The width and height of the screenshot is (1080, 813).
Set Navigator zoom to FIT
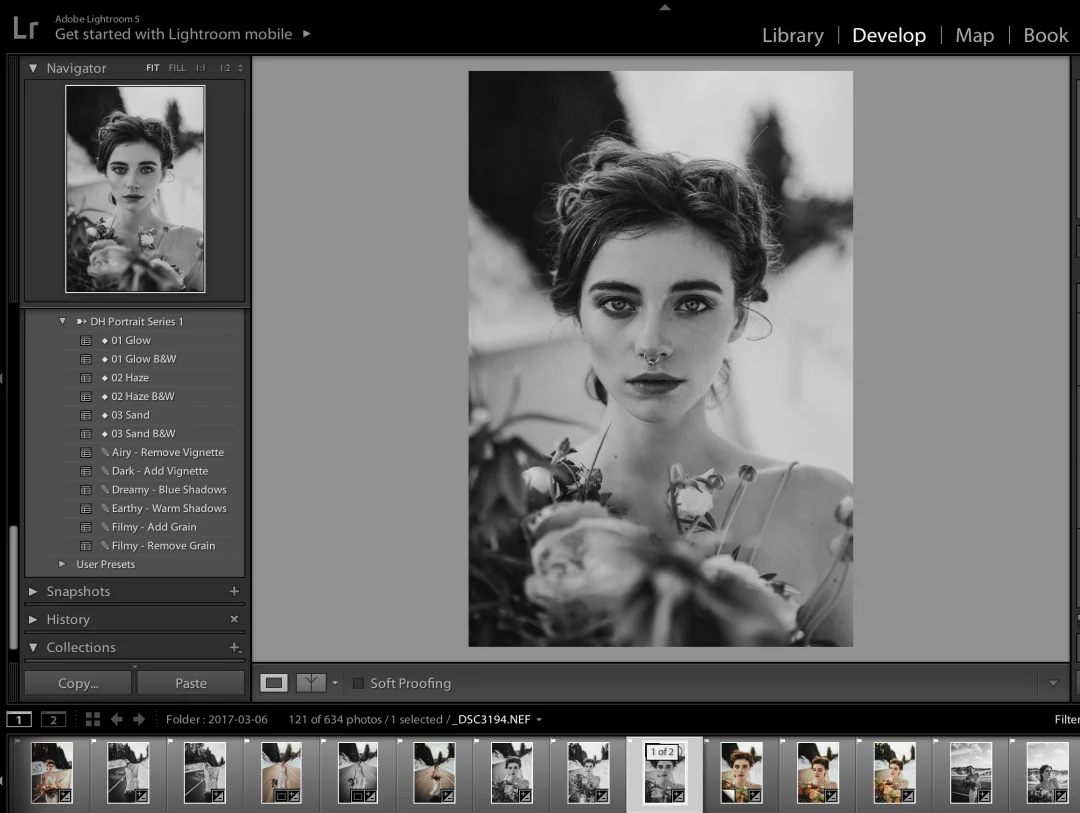(153, 68)
